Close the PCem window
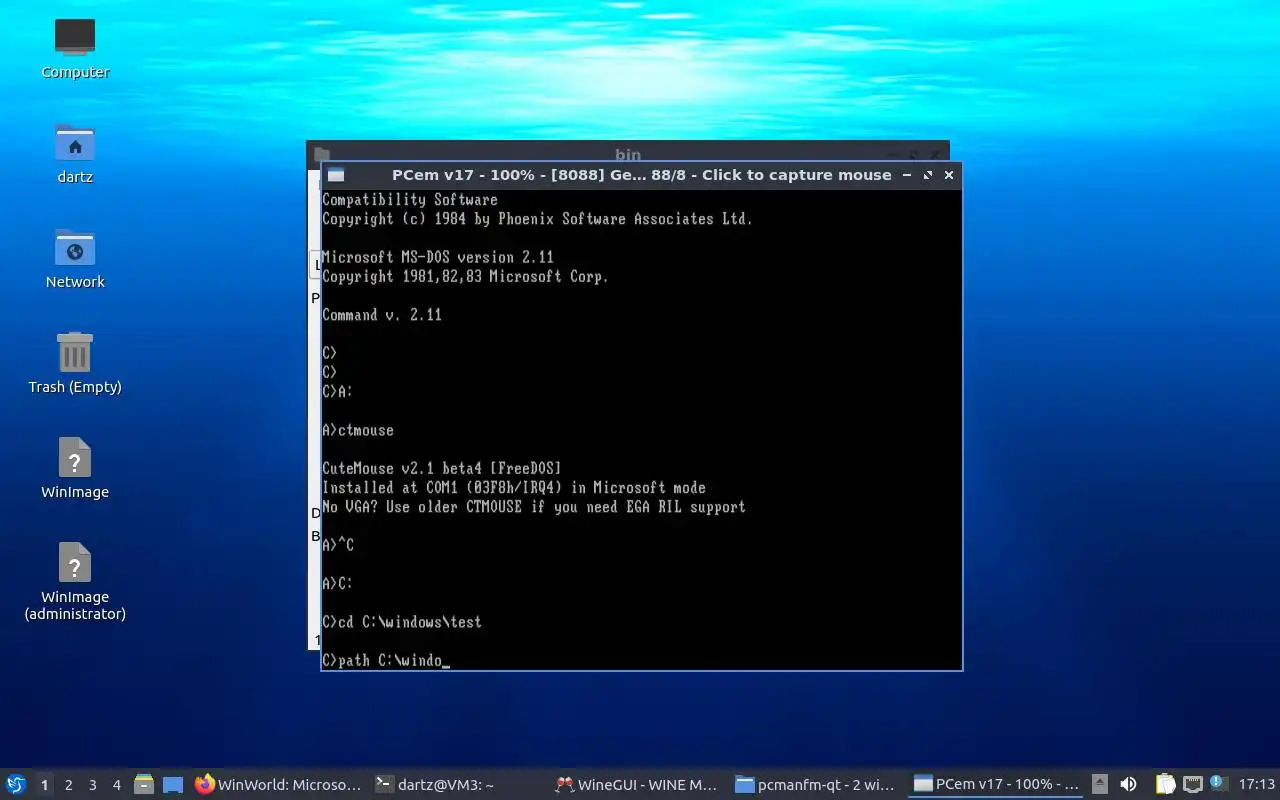 [949, 175]
